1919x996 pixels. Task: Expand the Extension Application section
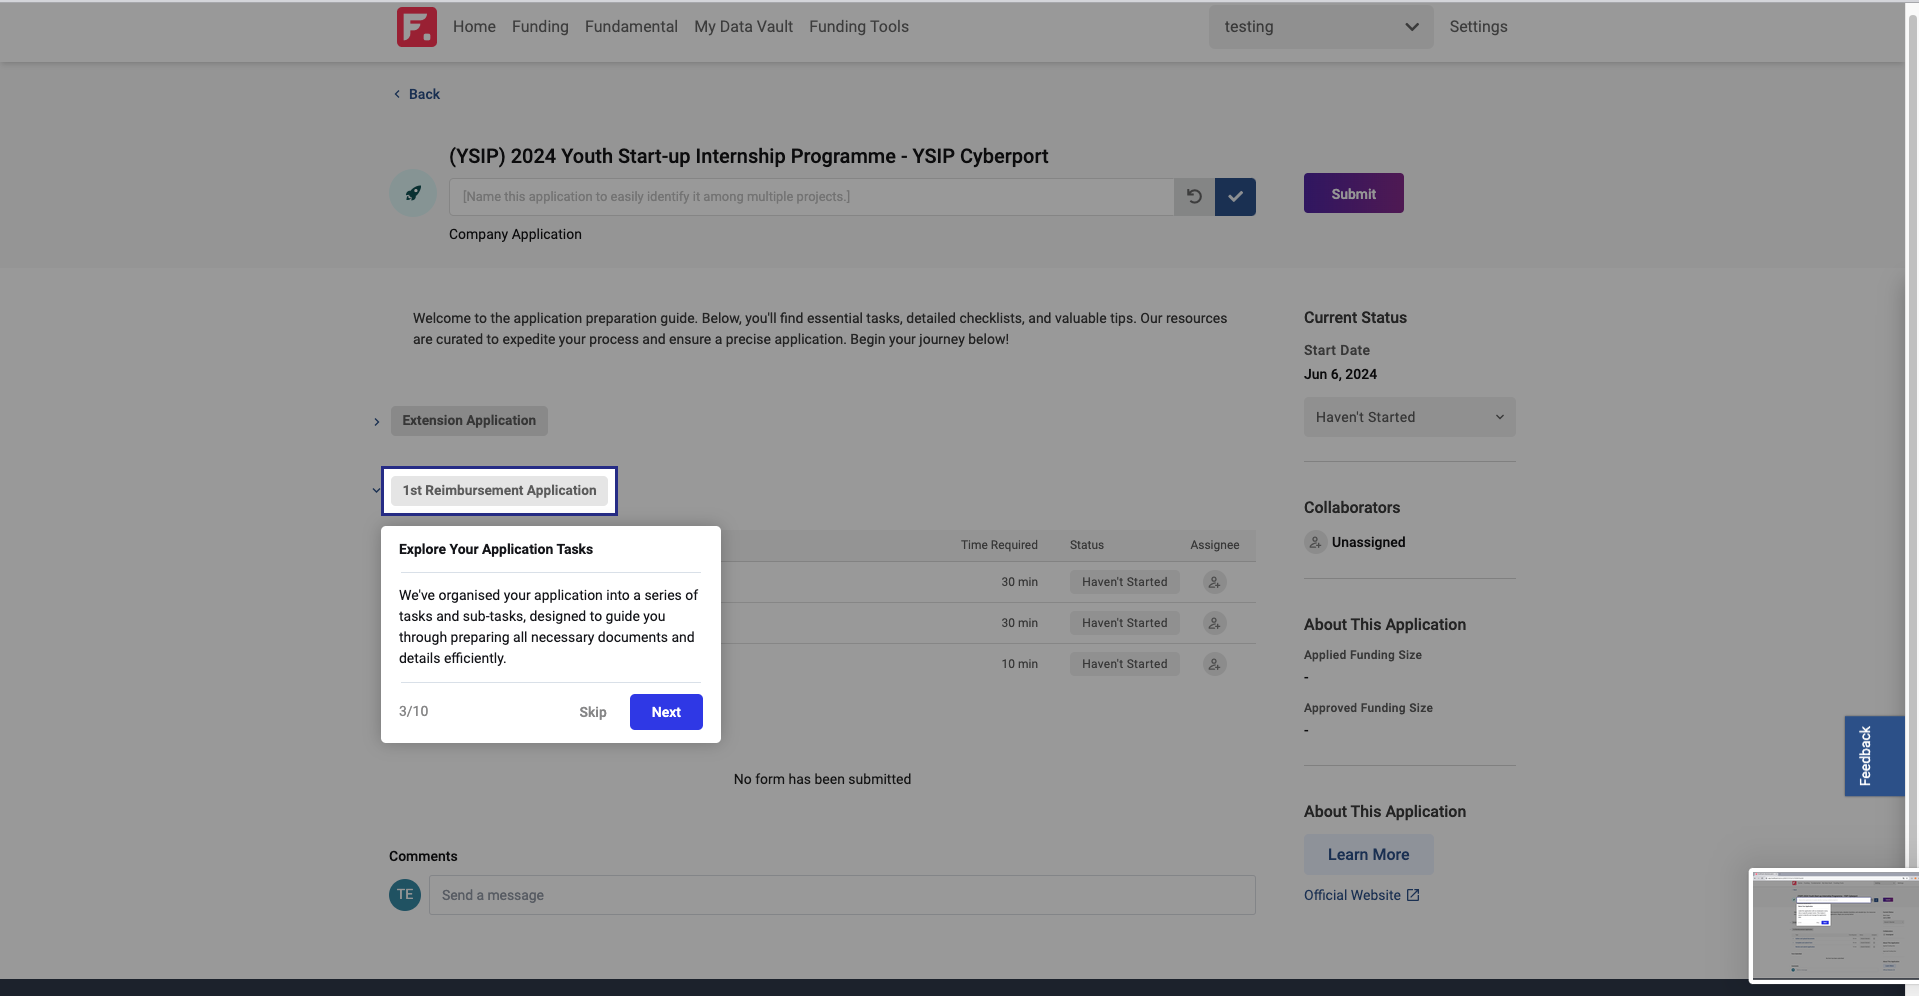click(376, 422)
